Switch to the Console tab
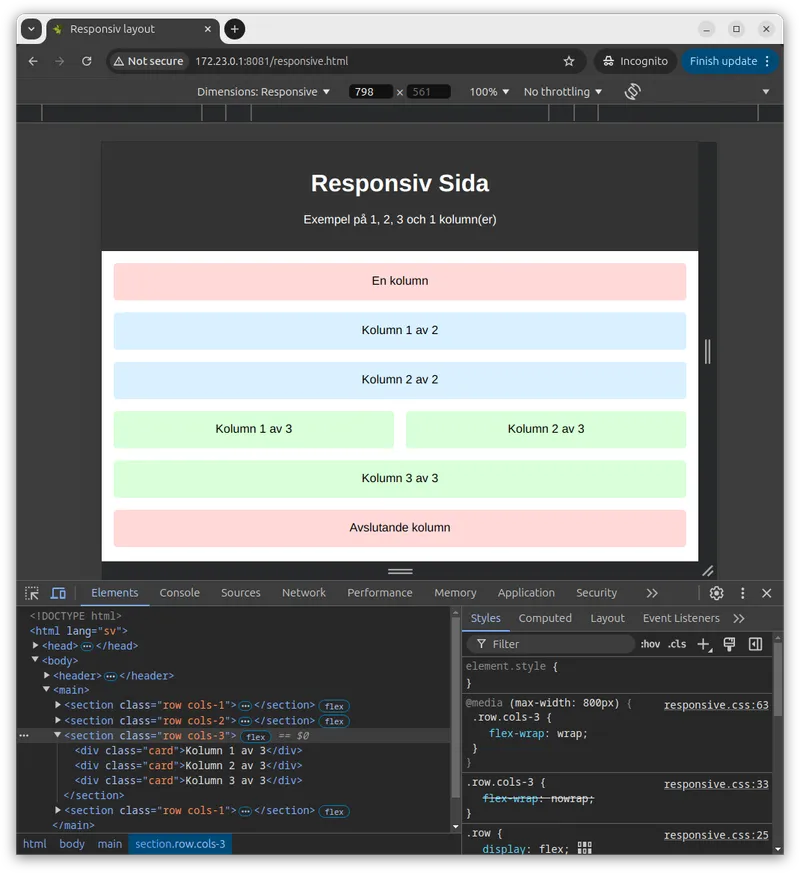This screenshot has height=873, width=800. (x=180, y=593)
